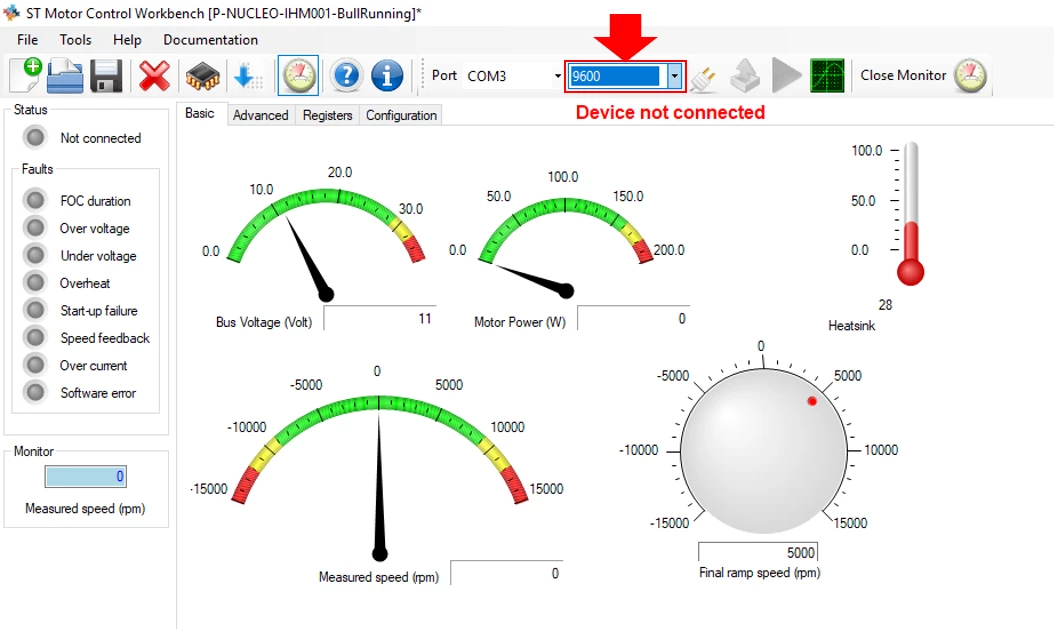The image size is (1054, 629).
Task: Click the Heatsink thermometer gauge
Action: (910, 214)
